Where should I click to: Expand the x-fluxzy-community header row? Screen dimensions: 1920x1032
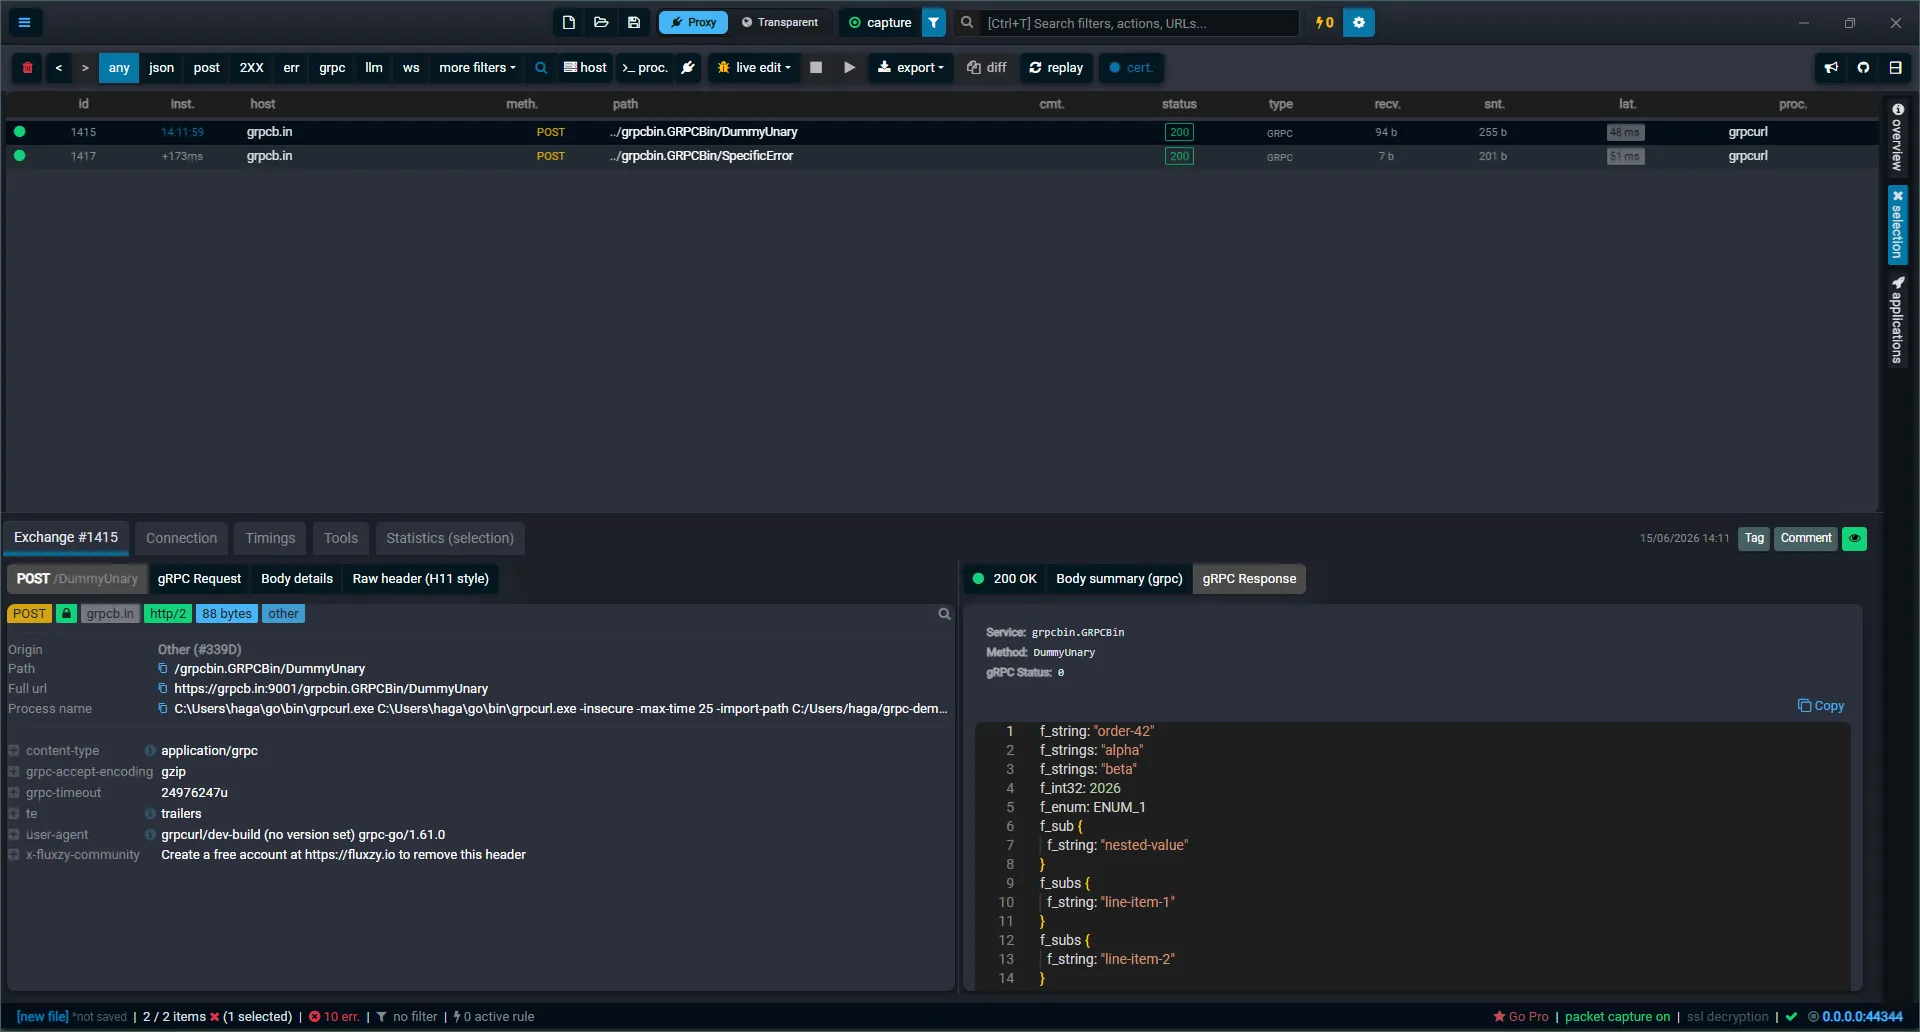(x=14, y=854)
